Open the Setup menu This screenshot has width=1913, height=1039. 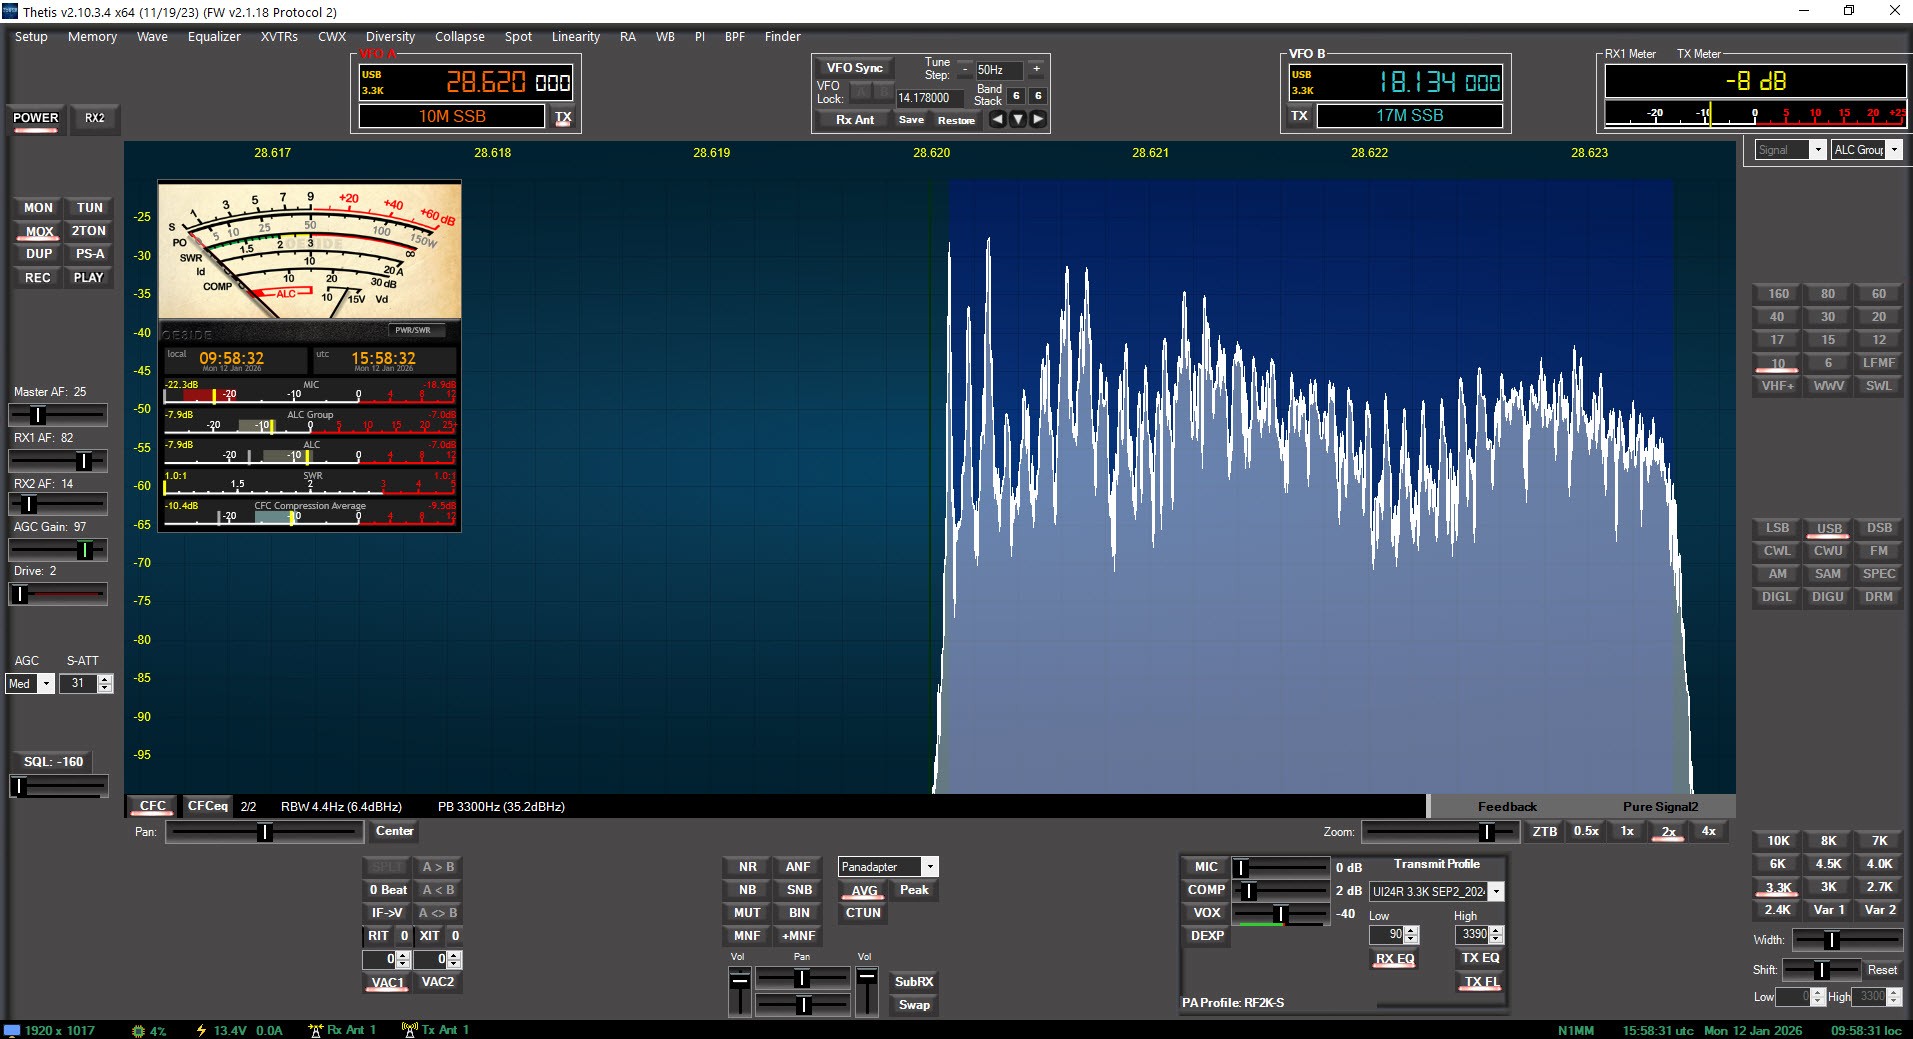coord(31,37)
